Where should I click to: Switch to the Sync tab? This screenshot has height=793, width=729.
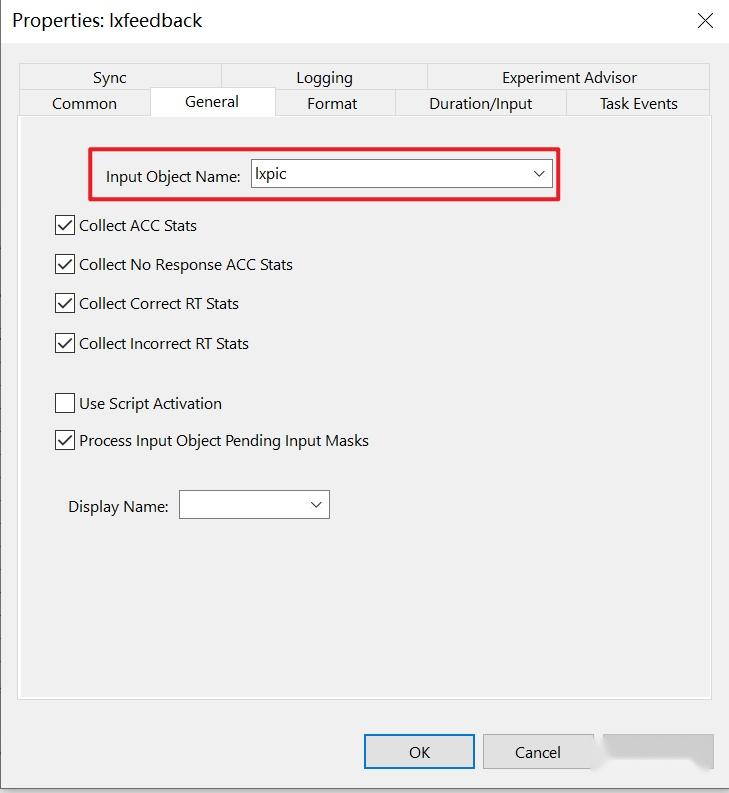(109, 77)
